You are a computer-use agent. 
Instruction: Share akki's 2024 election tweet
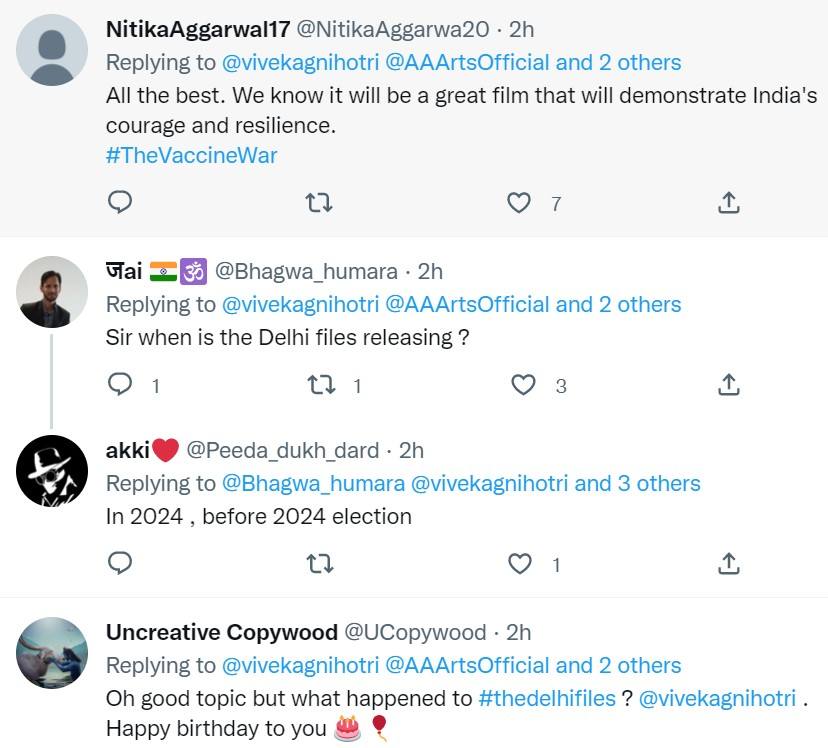tap(729, 564)
